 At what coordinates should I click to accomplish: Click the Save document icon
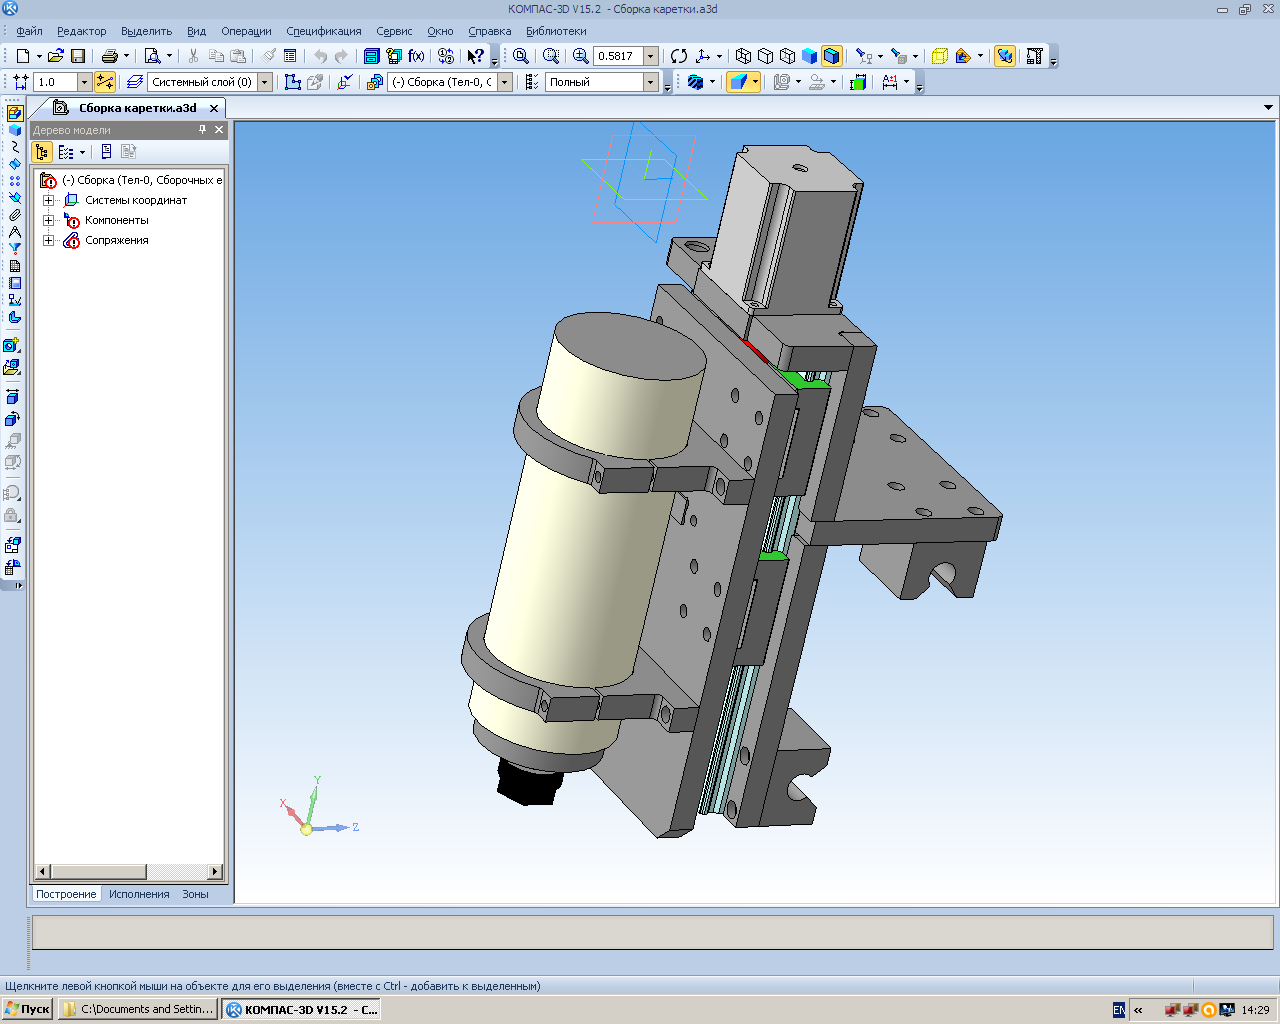pyautogui.click(x=78, y=56)
